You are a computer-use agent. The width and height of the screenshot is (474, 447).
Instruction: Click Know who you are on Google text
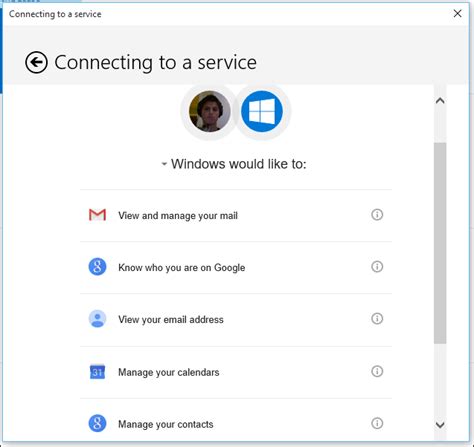point(182,268)
